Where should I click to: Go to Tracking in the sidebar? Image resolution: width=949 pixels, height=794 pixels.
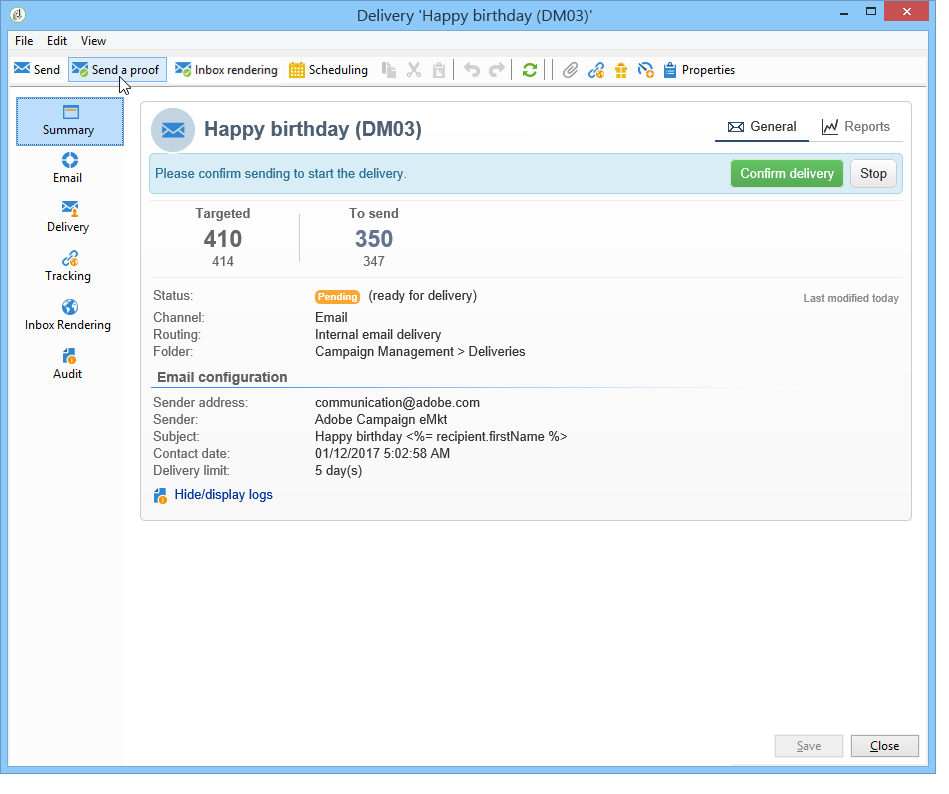coord(68,266)
